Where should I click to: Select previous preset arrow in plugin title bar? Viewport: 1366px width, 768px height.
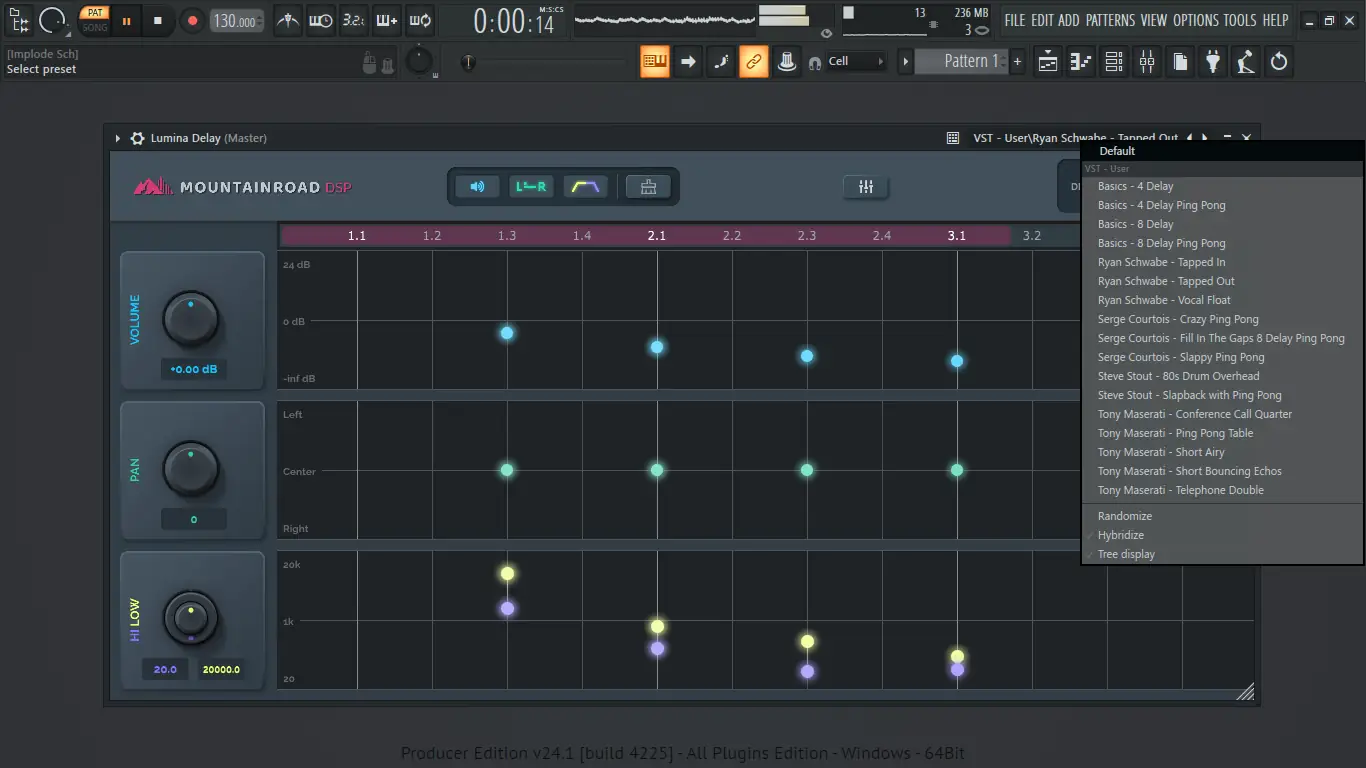point(1189,138)
